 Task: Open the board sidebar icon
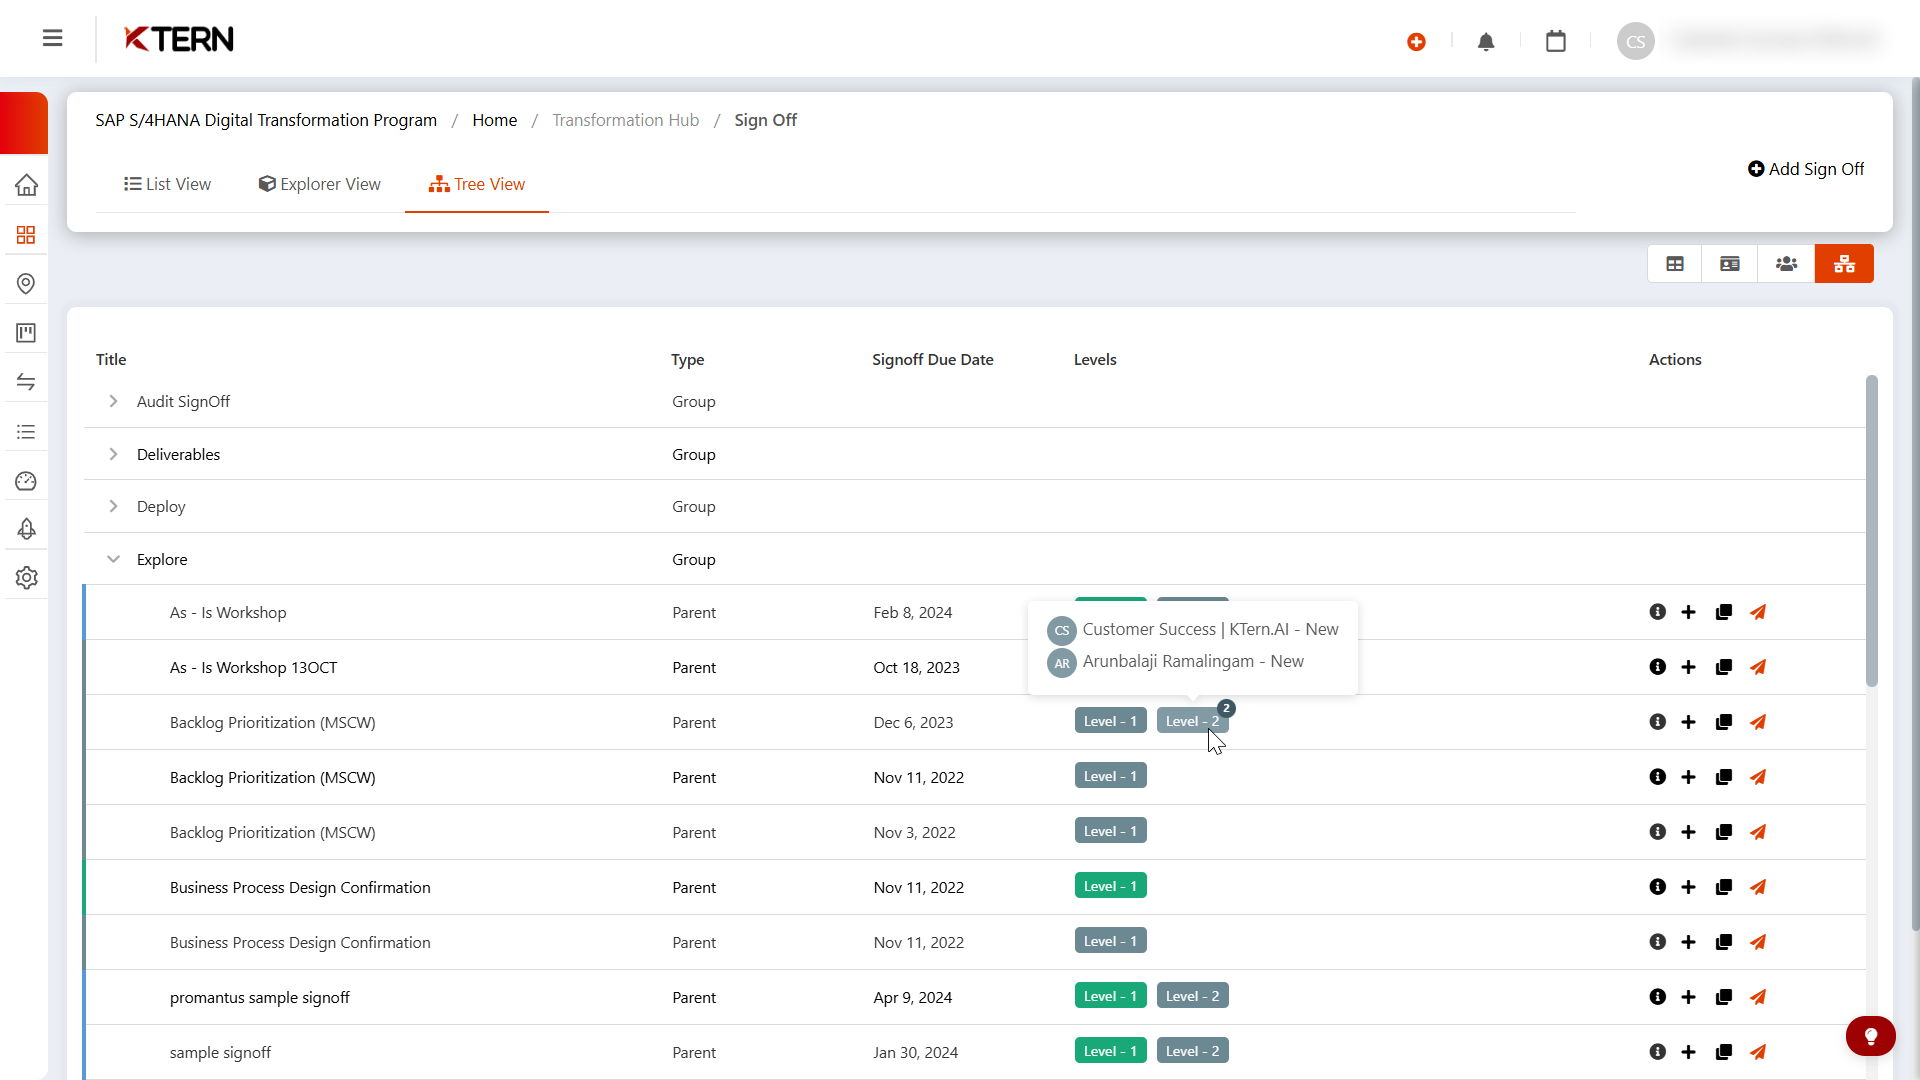pyautogui.click(x=27, y=333)
